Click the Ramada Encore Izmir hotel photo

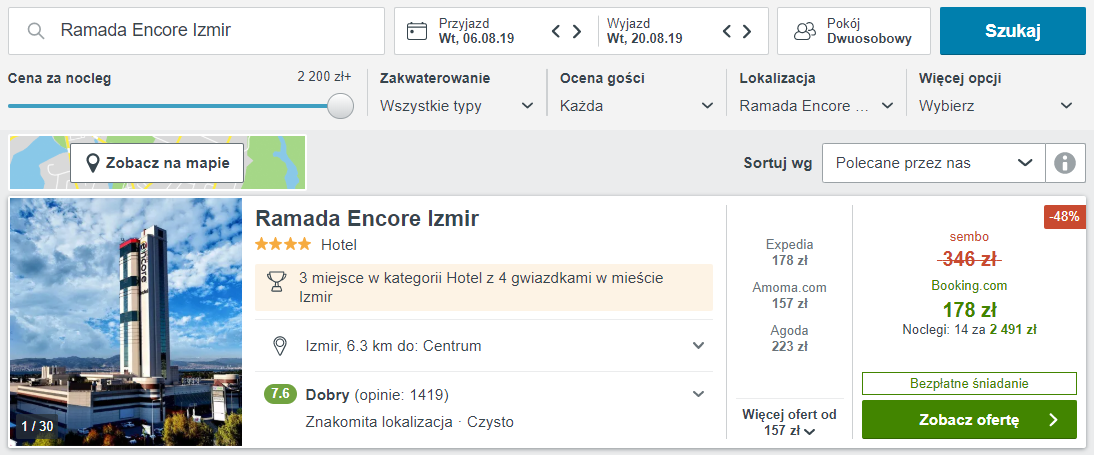pos(126,322)
